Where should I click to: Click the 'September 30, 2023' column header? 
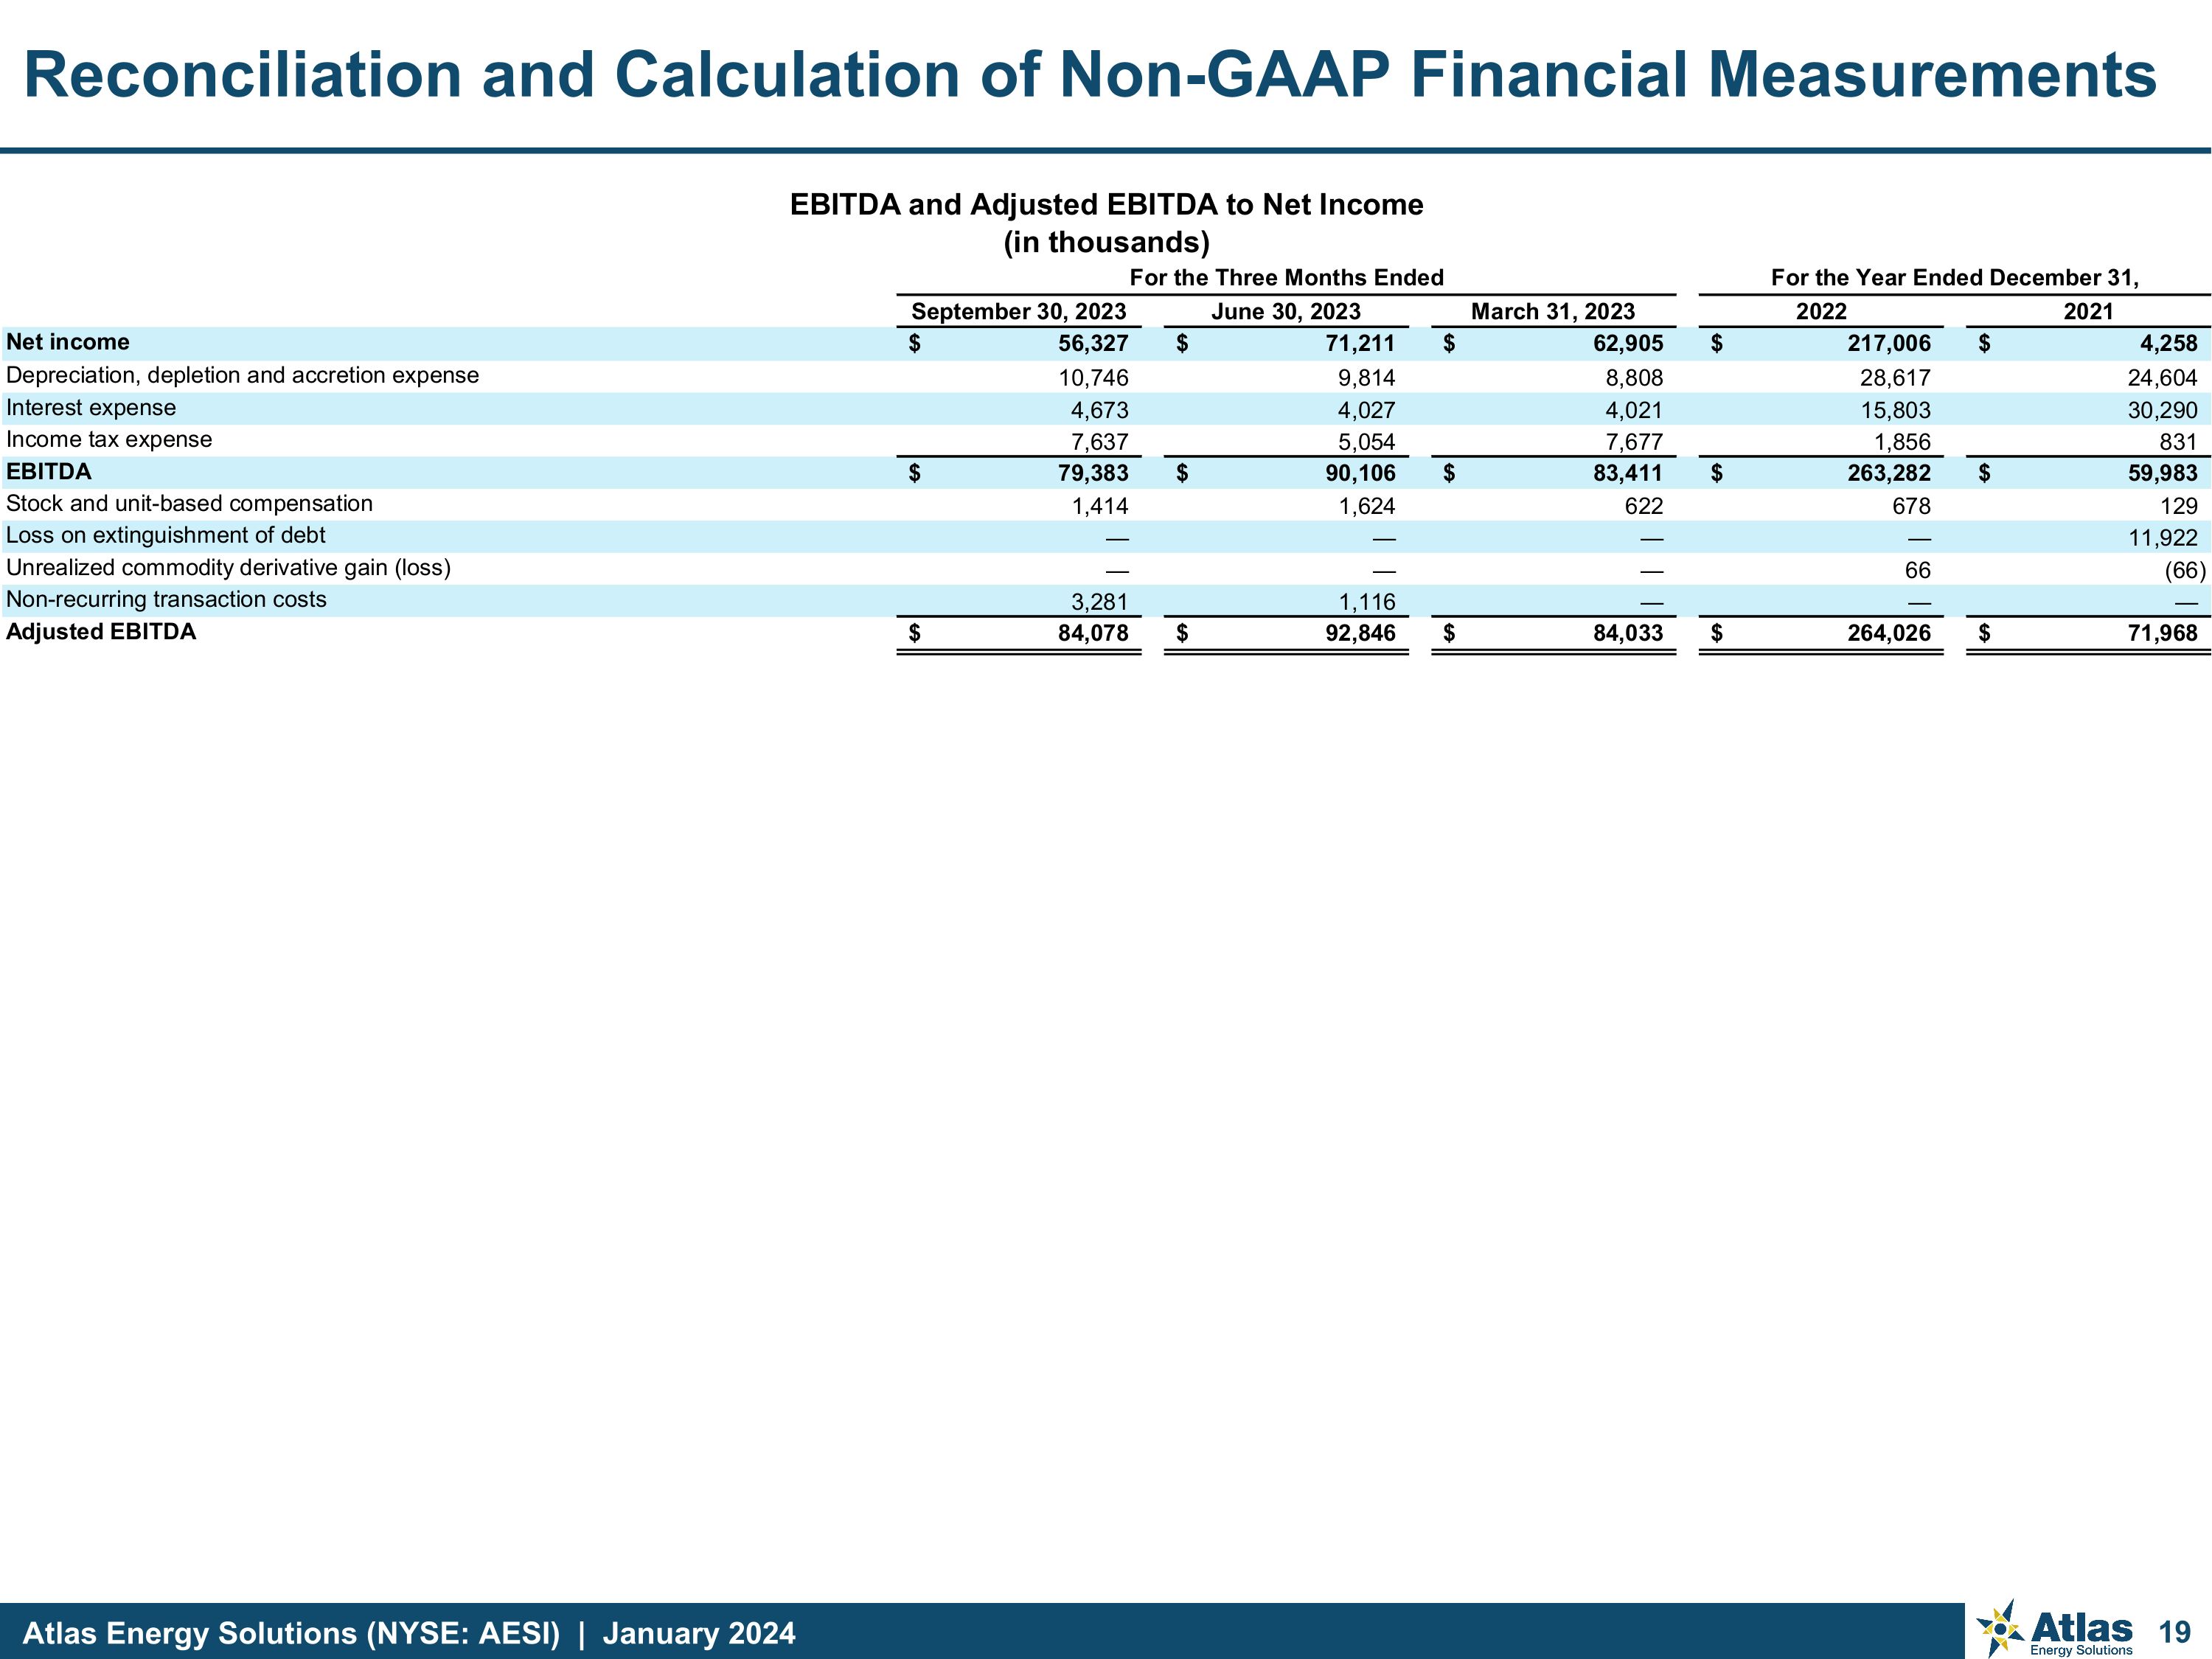click(x=1018, y=312)
